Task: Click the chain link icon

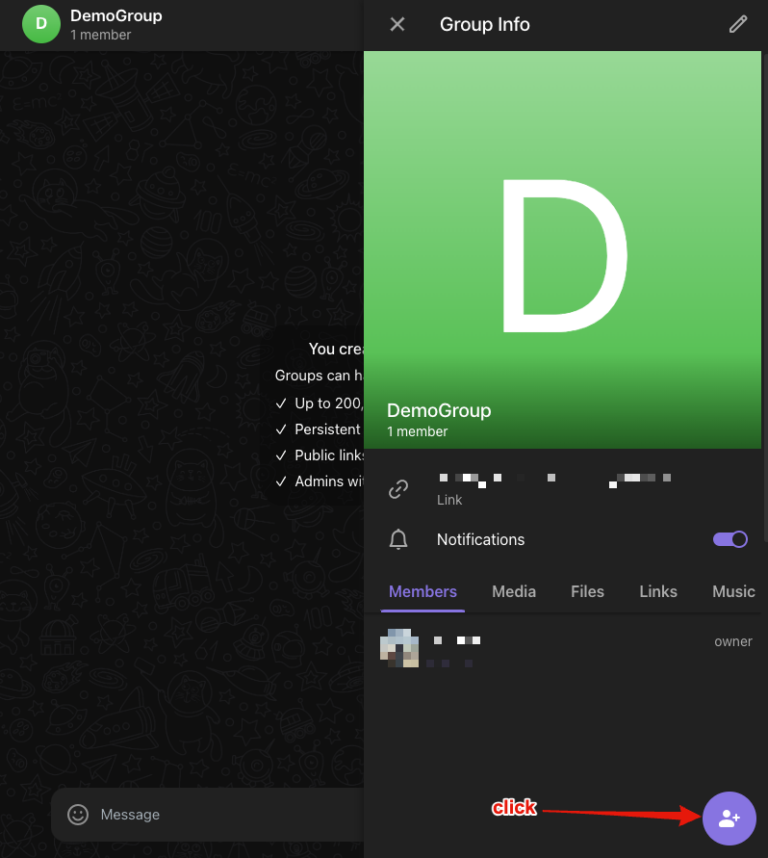Action: click(x=398, y=489)
